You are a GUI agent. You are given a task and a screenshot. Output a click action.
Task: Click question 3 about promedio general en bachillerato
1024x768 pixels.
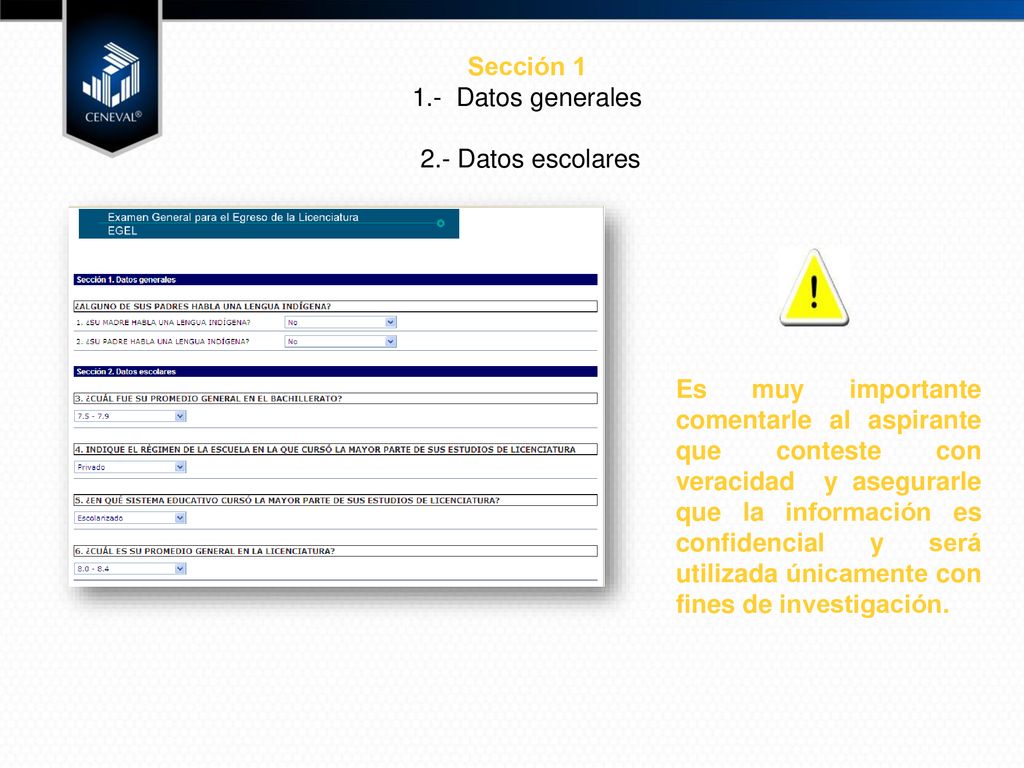(x=335, y=398)
